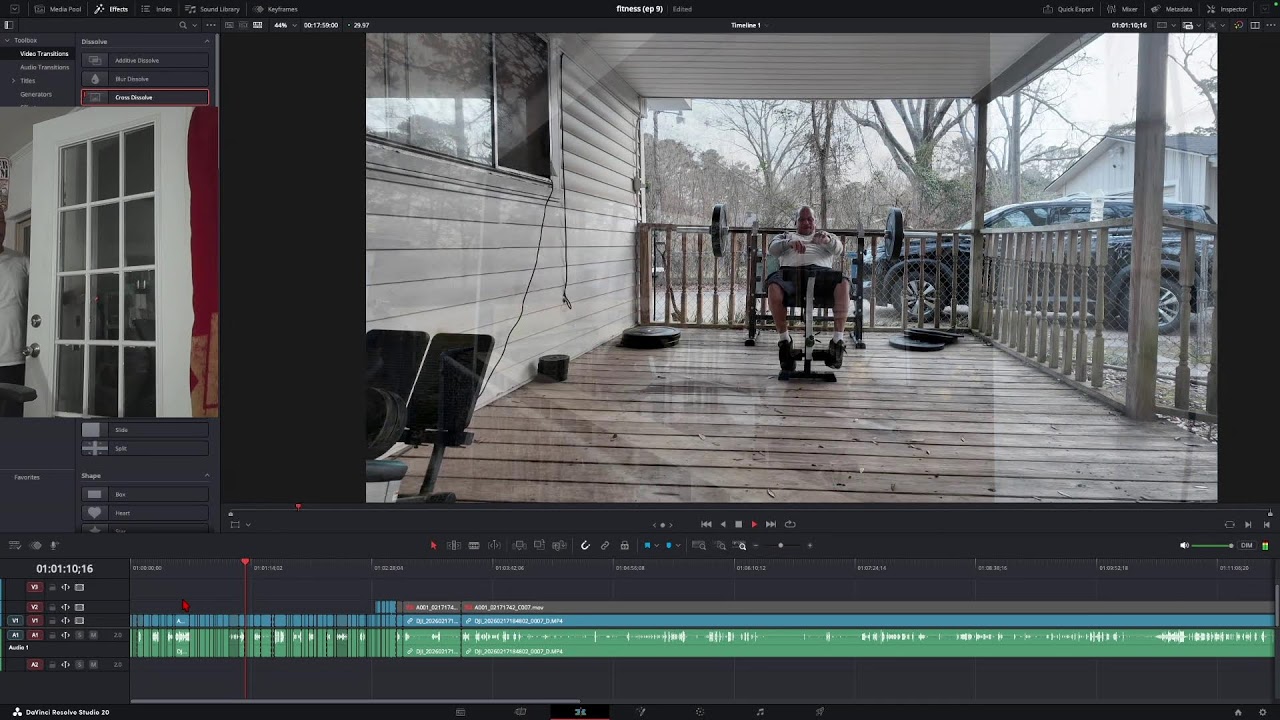The image size is (1280, 720).
Task: Click the Insert Clip icon
Action: coord(519,545)
